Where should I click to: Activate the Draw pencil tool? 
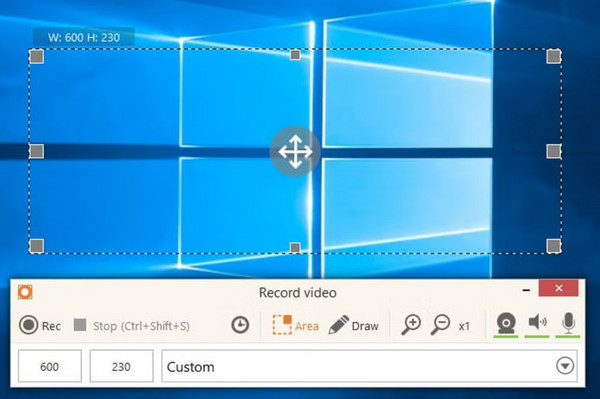coord(354,326)
